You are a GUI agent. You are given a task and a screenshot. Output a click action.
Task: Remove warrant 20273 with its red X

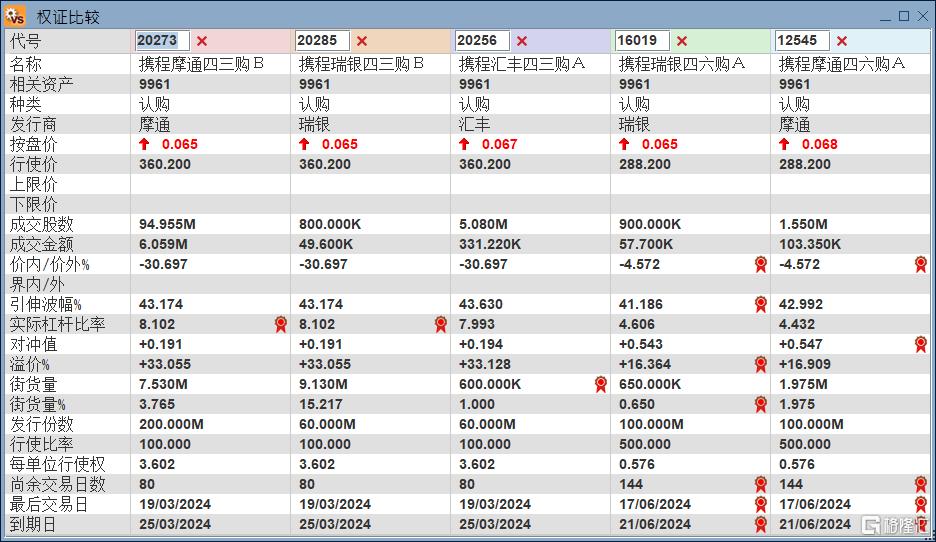pos(202,41)
